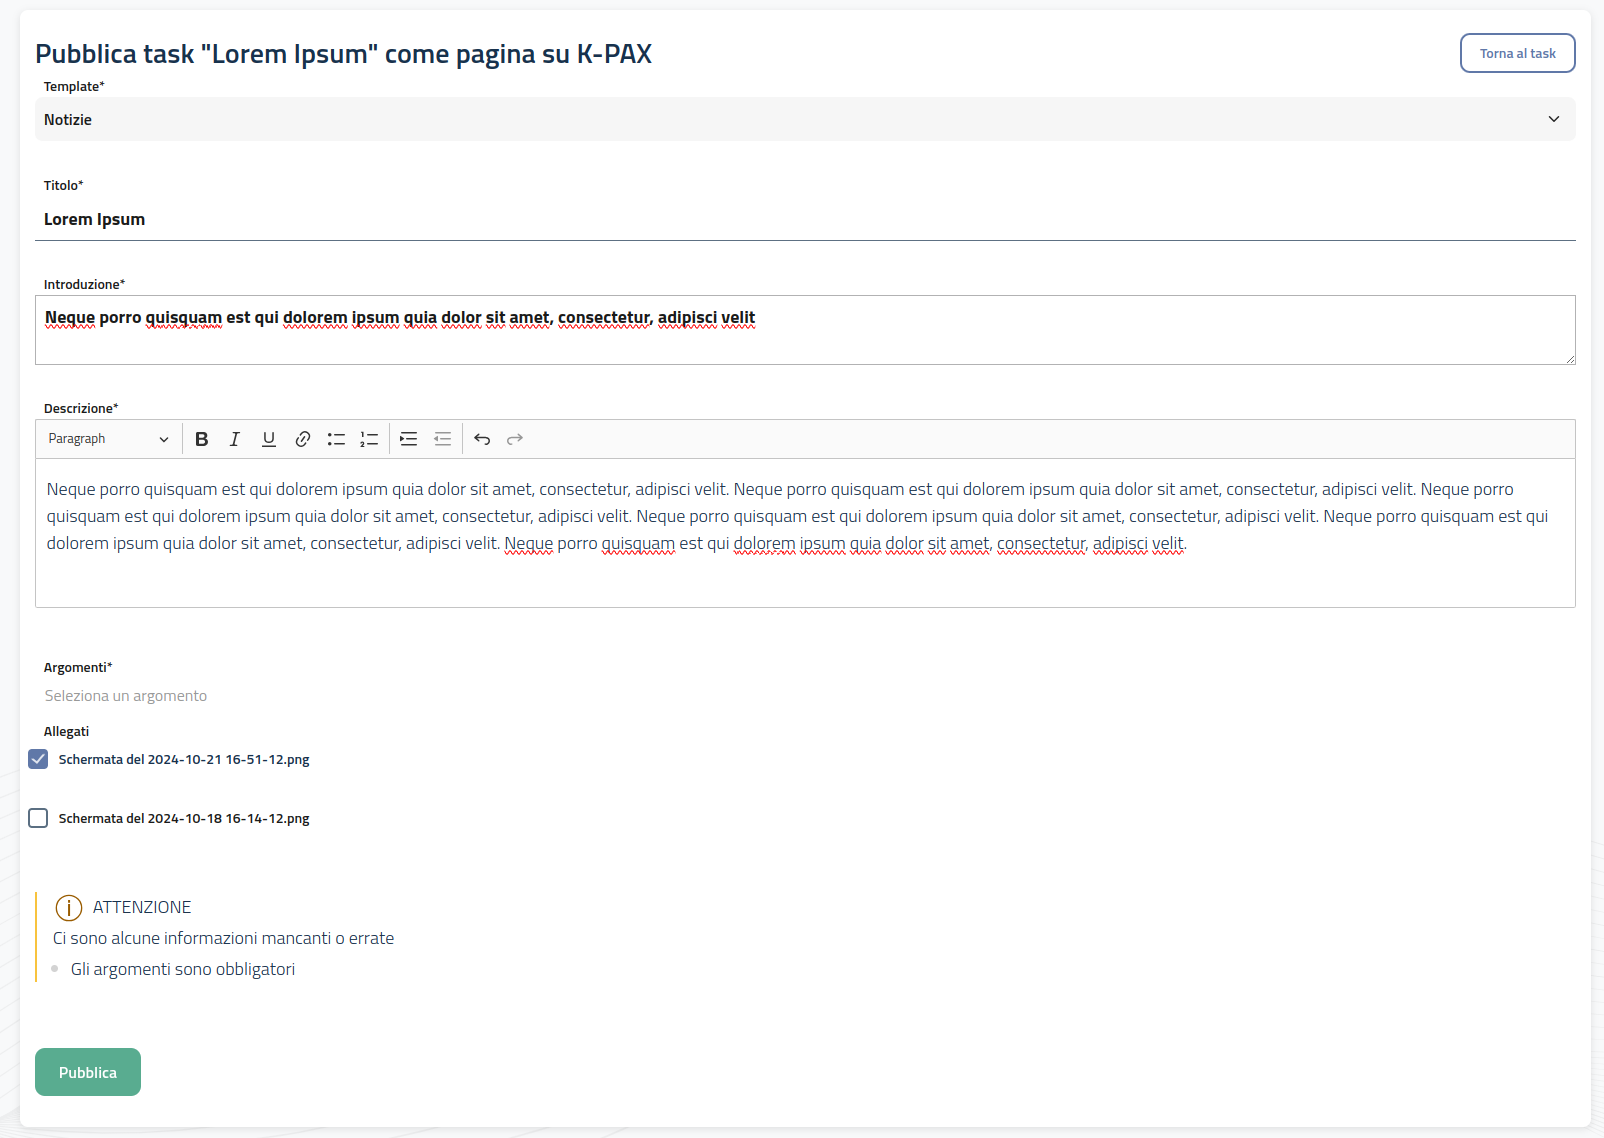Redo the last undone edit
This screenshot has height=1138, width=1604.
[515, 439]
